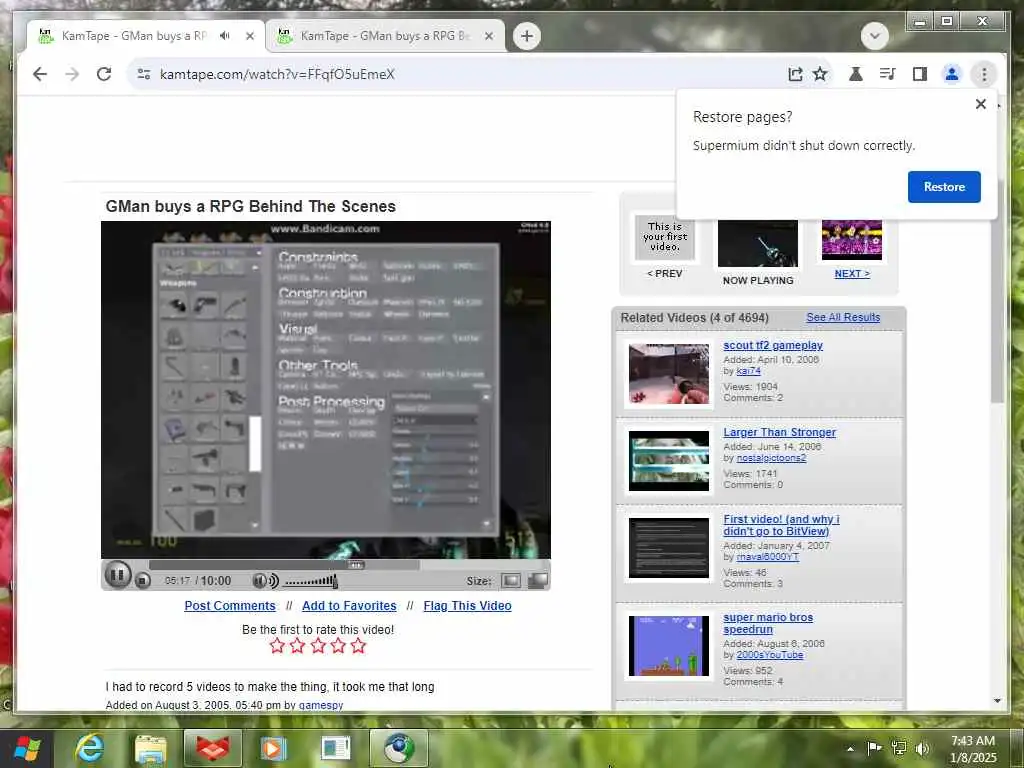
Task: Open Larger Than Stronger thumbnail
Action: click(669, 460)
